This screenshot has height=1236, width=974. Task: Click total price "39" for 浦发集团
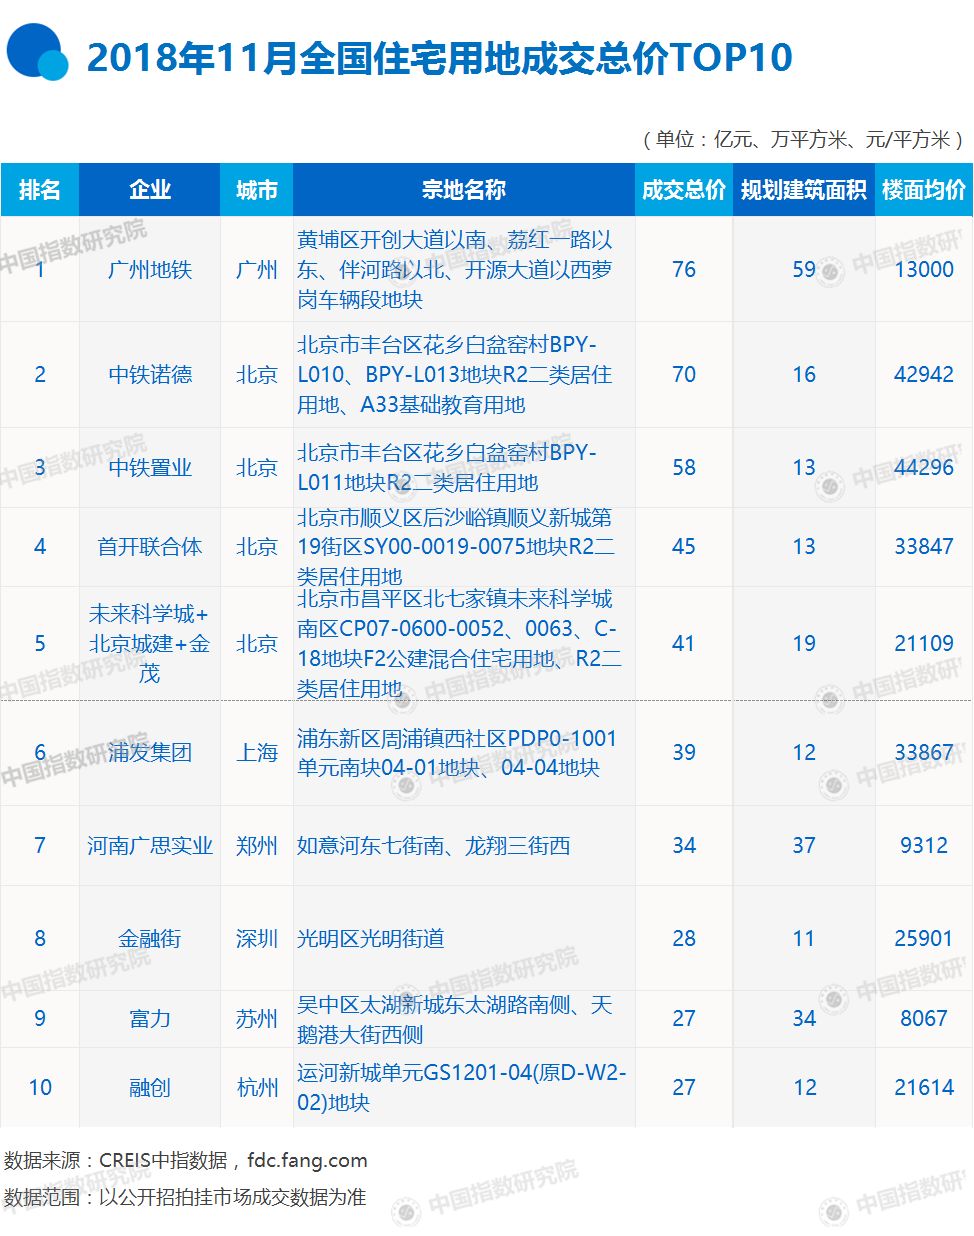pos(684,753)
